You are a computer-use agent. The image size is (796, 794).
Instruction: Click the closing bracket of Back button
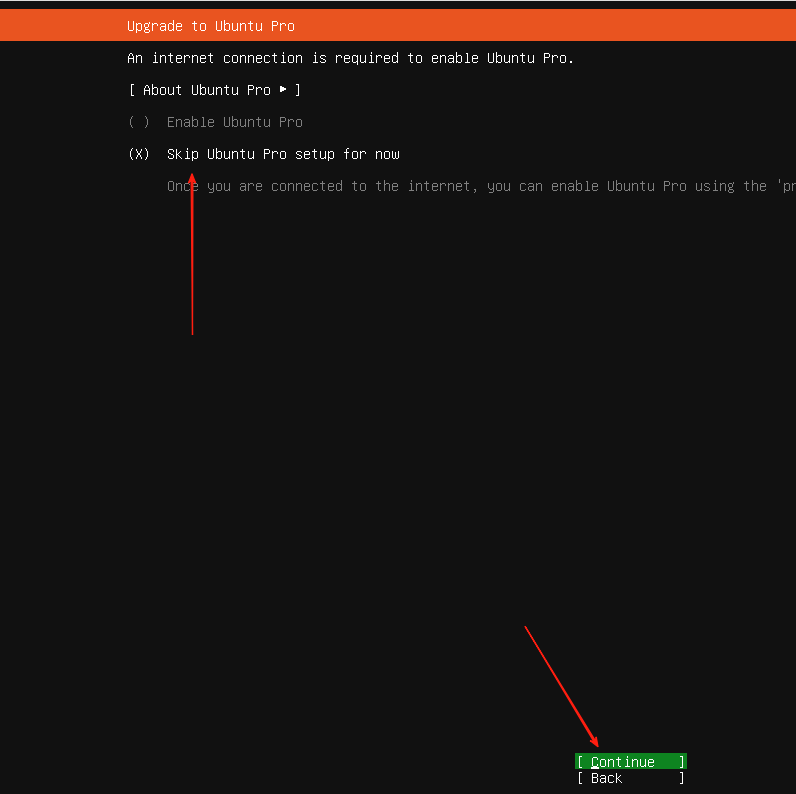click(x=682, y=778)
